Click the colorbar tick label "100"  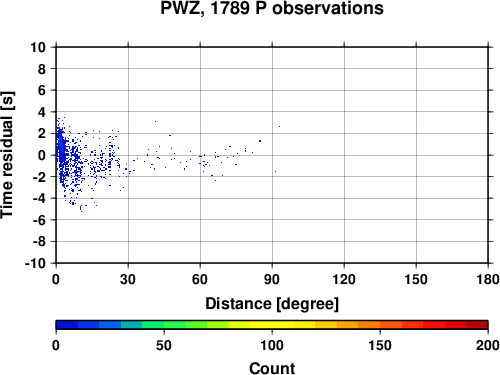coord(272,345)
